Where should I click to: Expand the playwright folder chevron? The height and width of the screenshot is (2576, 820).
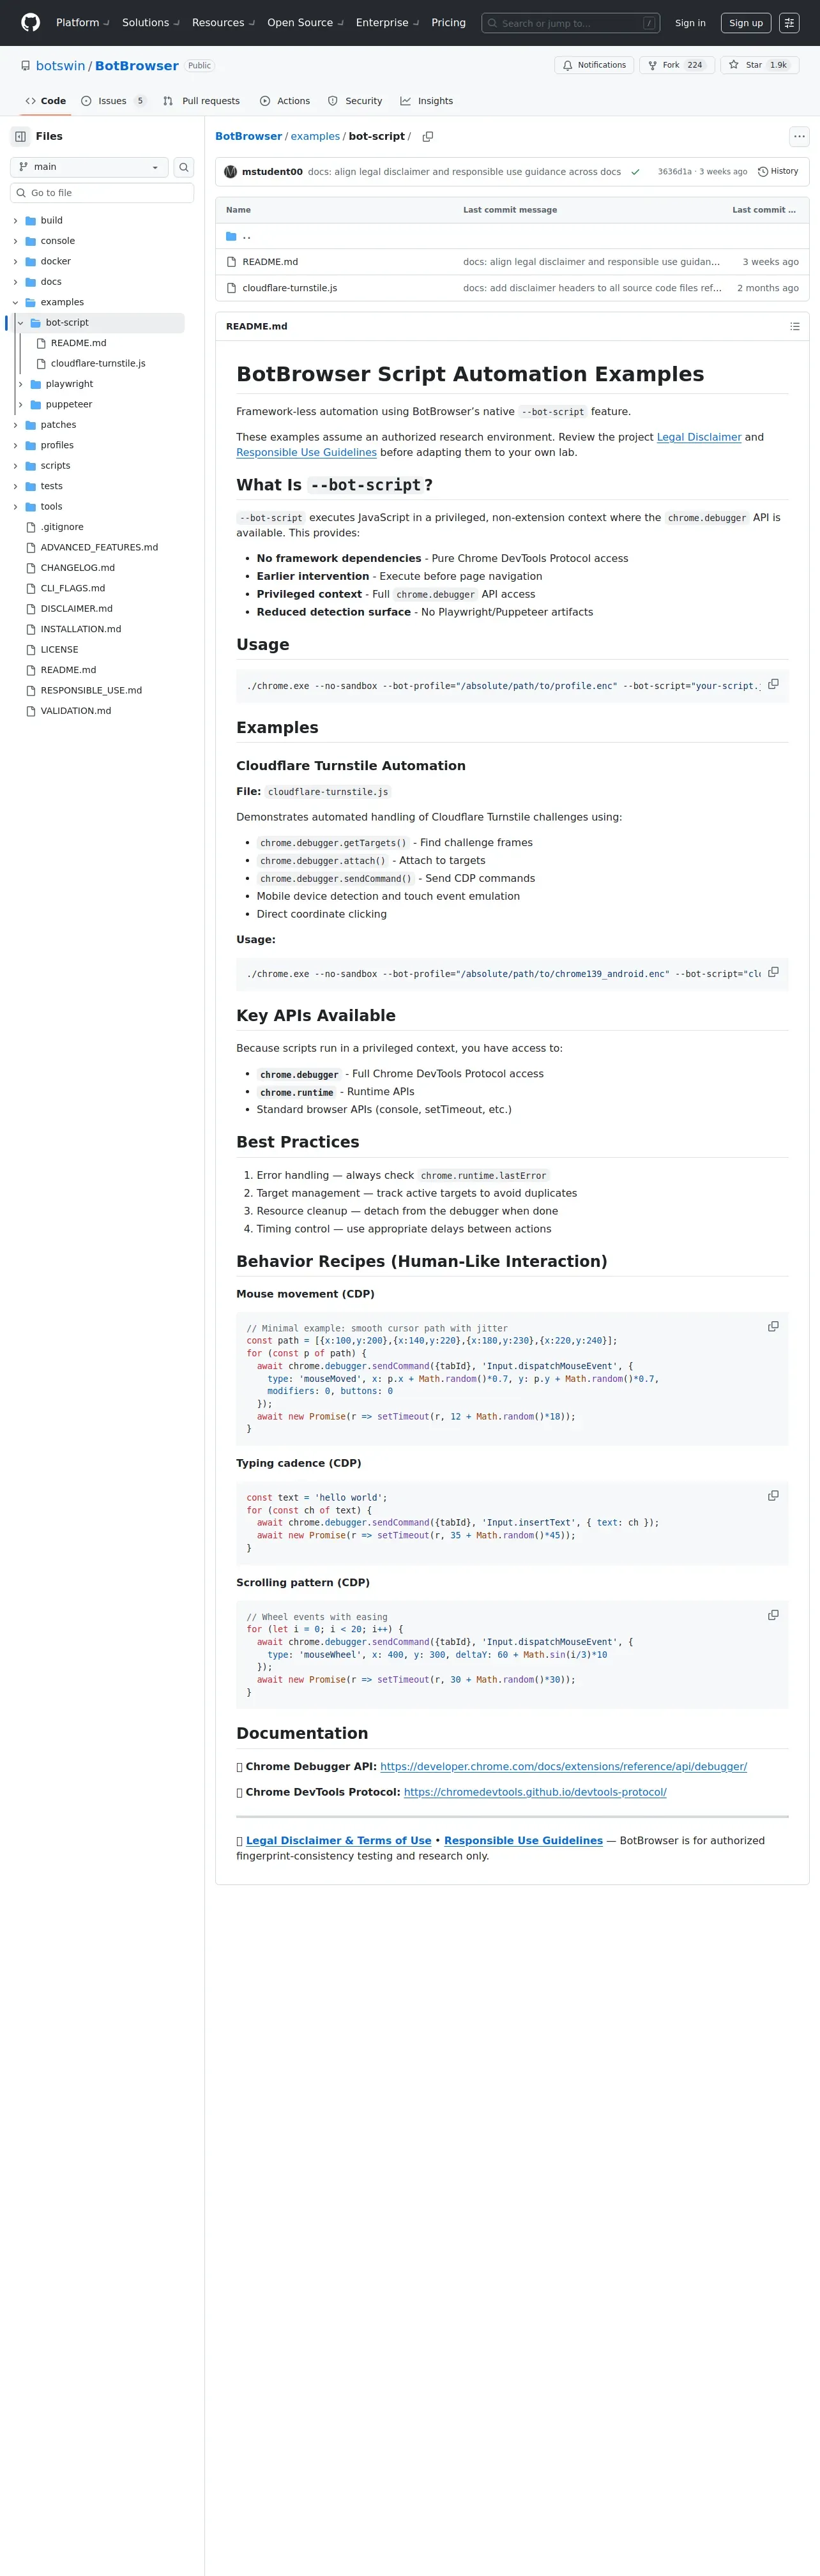(x=20, y=384)
